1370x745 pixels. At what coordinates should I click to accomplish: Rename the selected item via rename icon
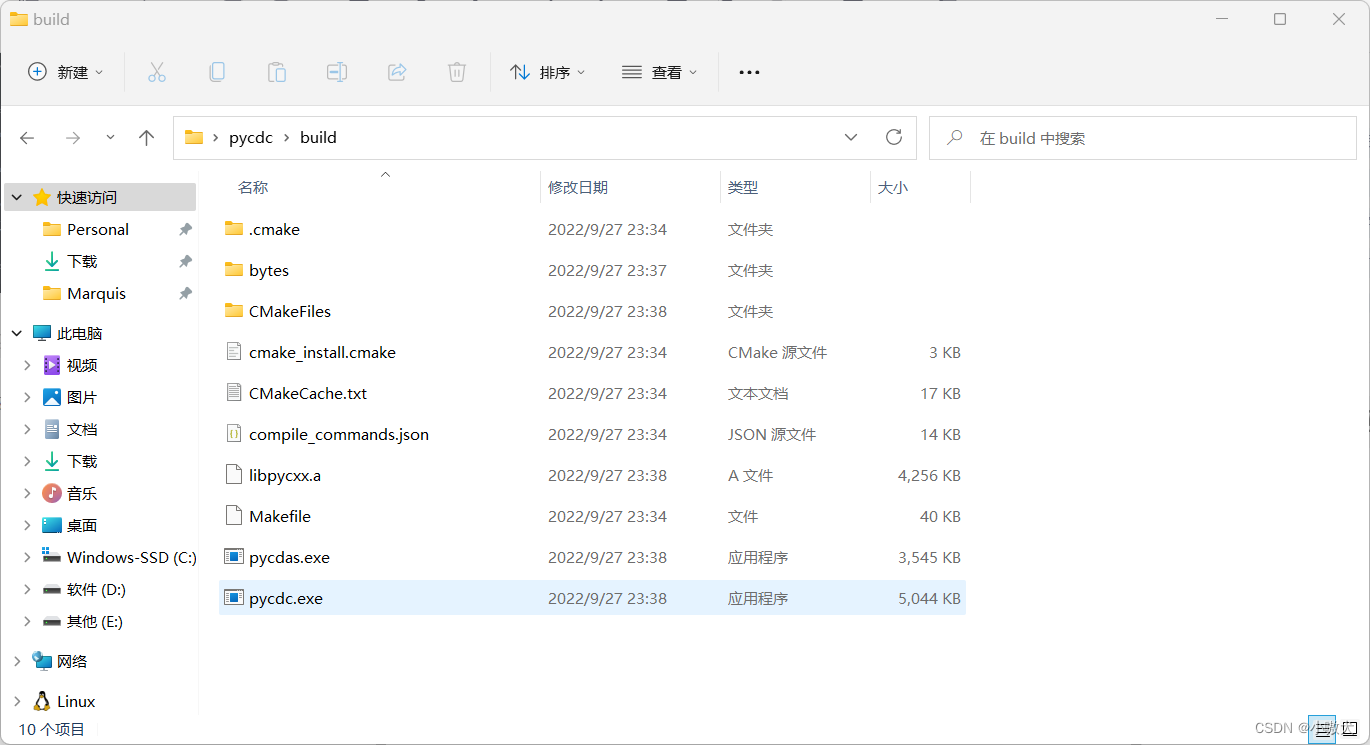pyautogui.click(x=336, y=71)
